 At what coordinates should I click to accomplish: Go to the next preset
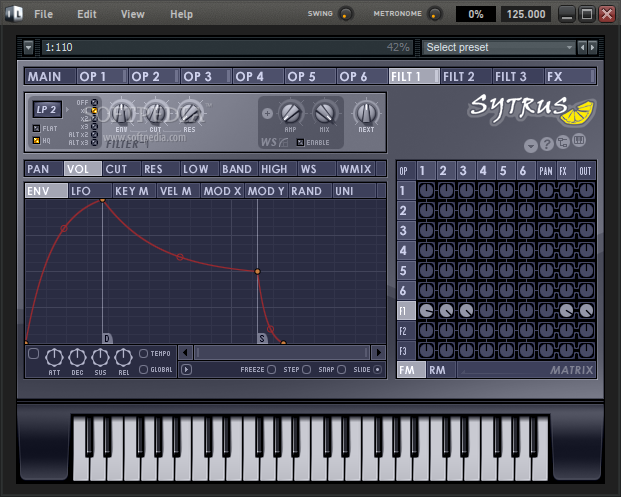point(592,48)
